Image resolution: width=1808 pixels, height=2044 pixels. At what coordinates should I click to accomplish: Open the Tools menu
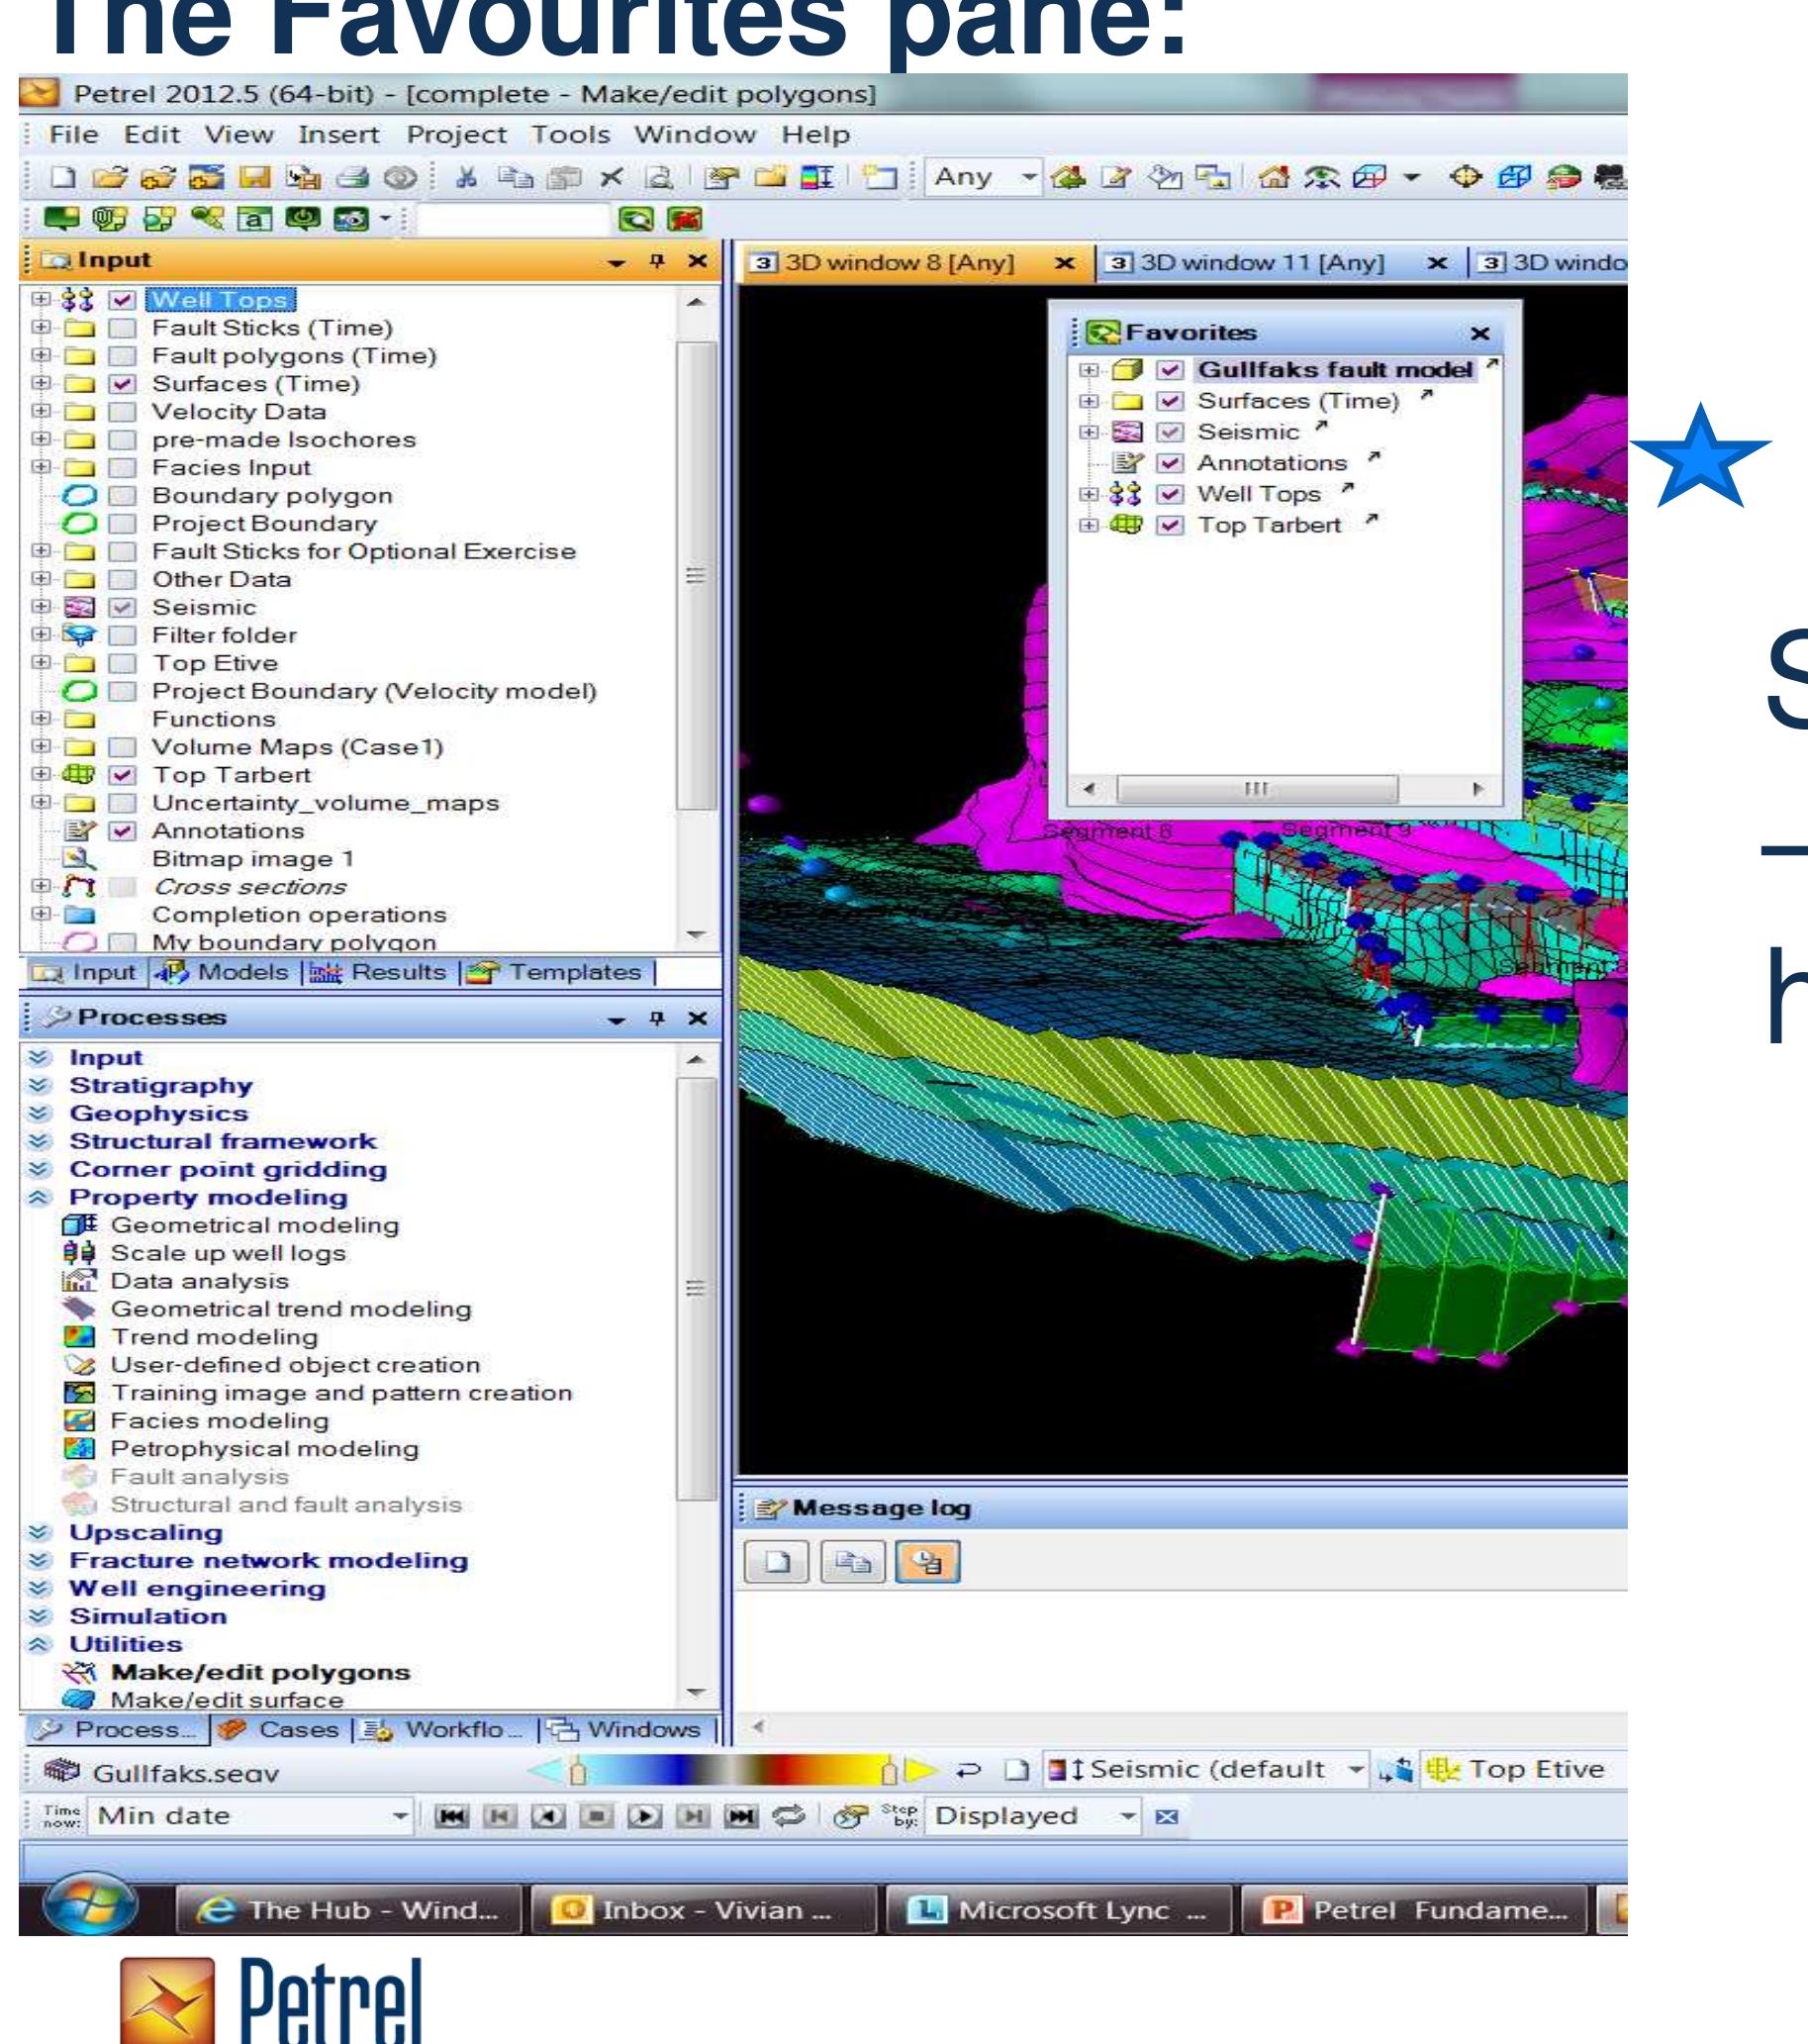click(570, 134)
